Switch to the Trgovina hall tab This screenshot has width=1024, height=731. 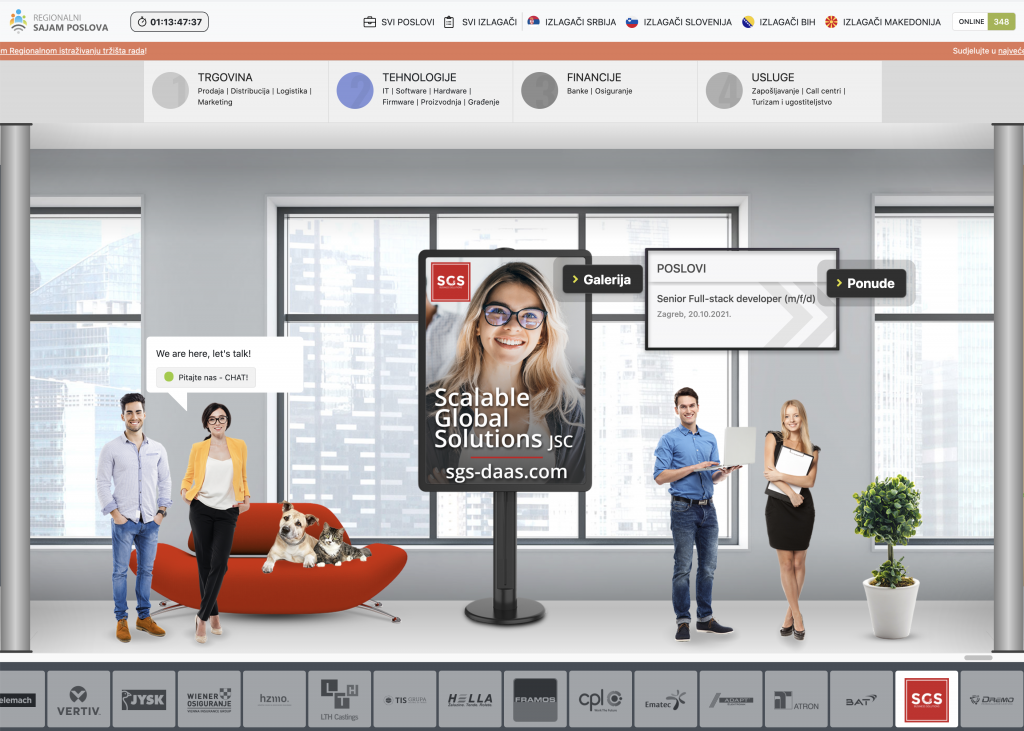(x=236, y=91)
